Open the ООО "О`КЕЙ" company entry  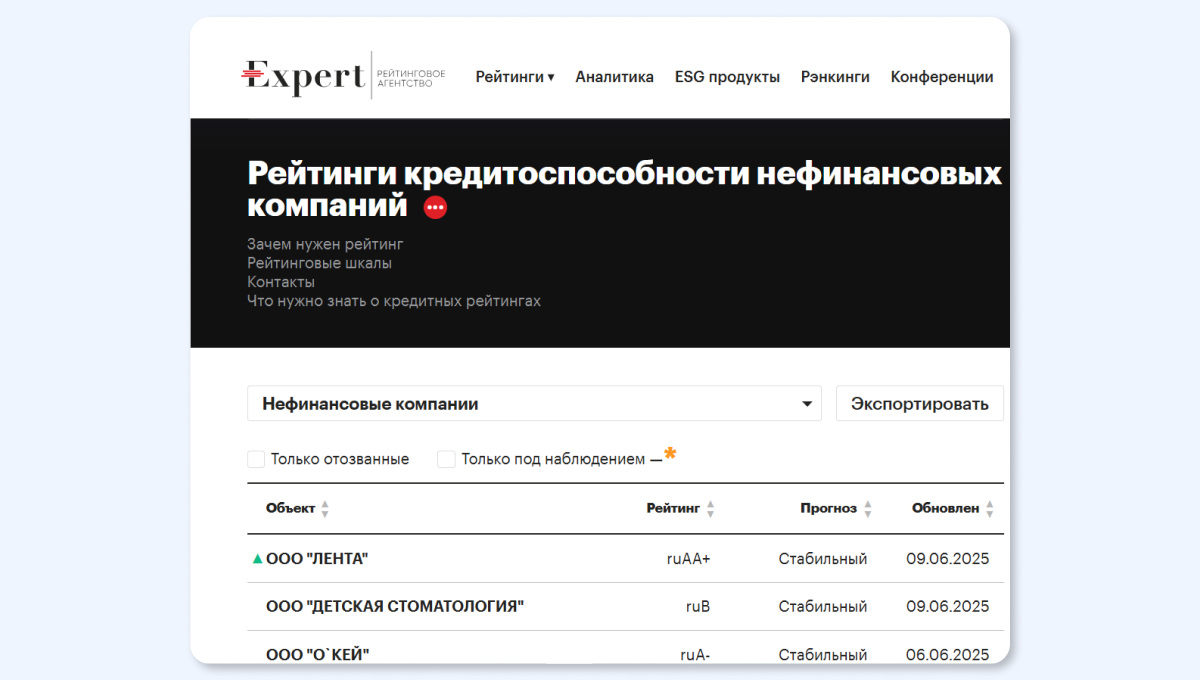coord(318,655)
